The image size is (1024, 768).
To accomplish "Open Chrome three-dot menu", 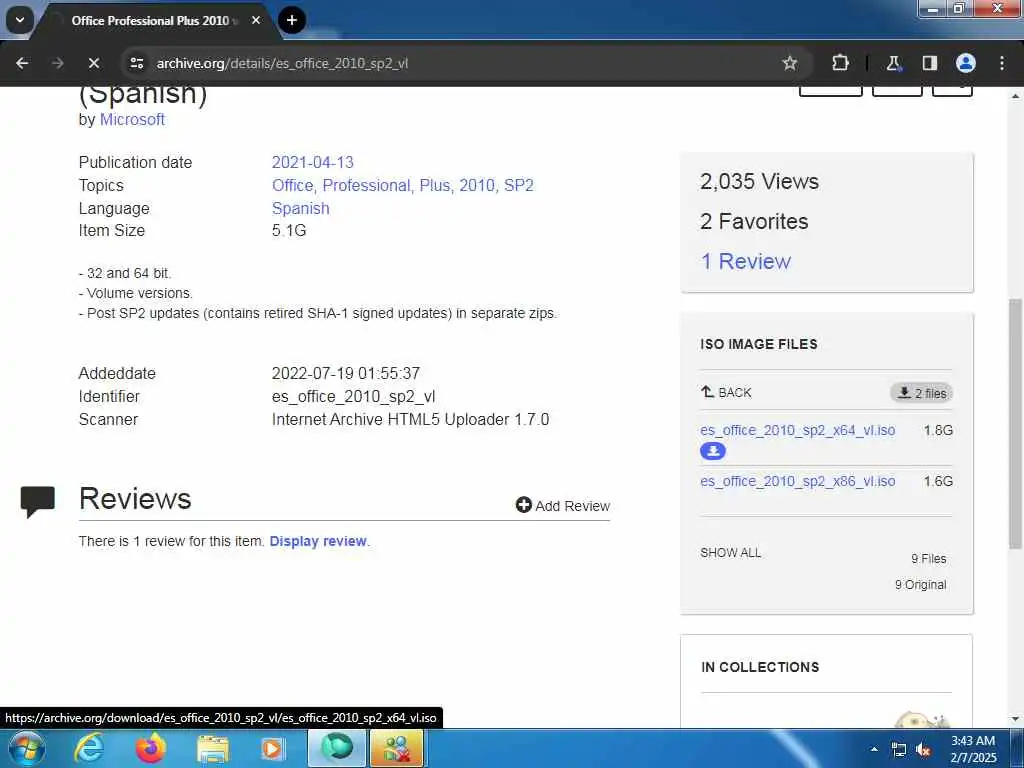I will pyautogui.click(x=1002, y=63).
